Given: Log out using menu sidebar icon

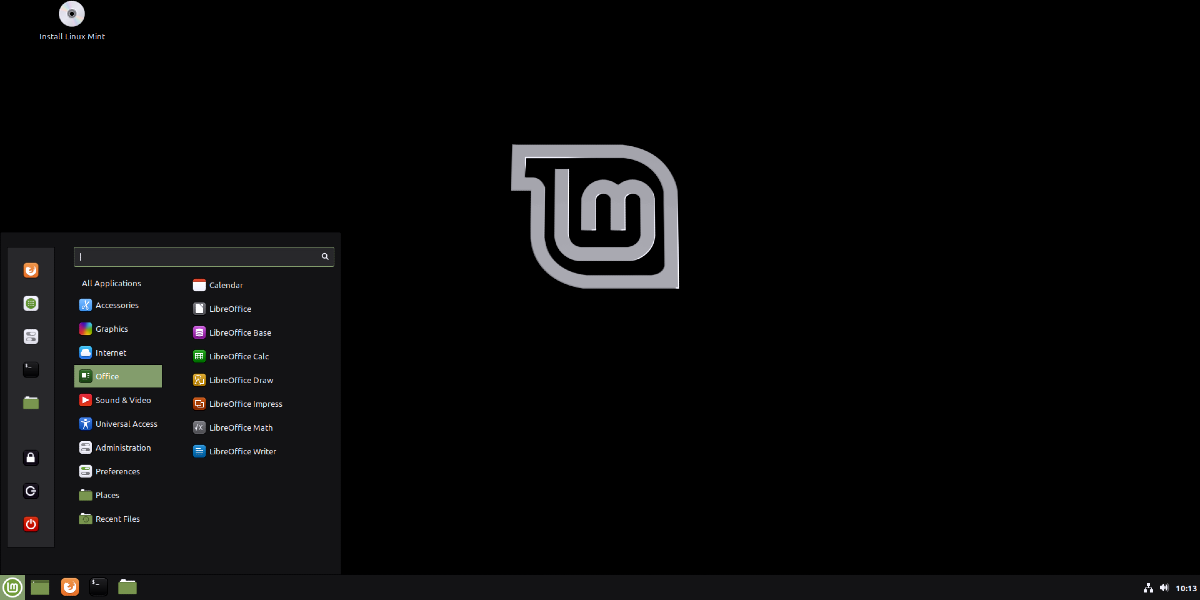Looking at the screenshot, I should [x=31, y=491].
